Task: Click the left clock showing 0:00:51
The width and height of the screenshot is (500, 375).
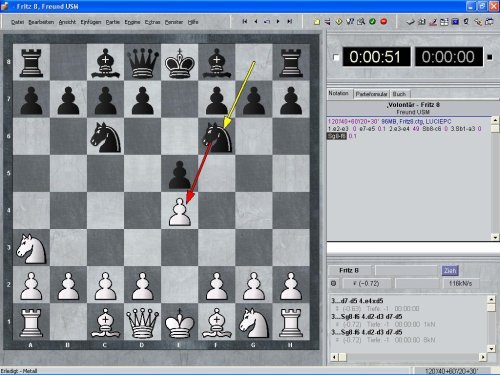Action: [376, 57]
